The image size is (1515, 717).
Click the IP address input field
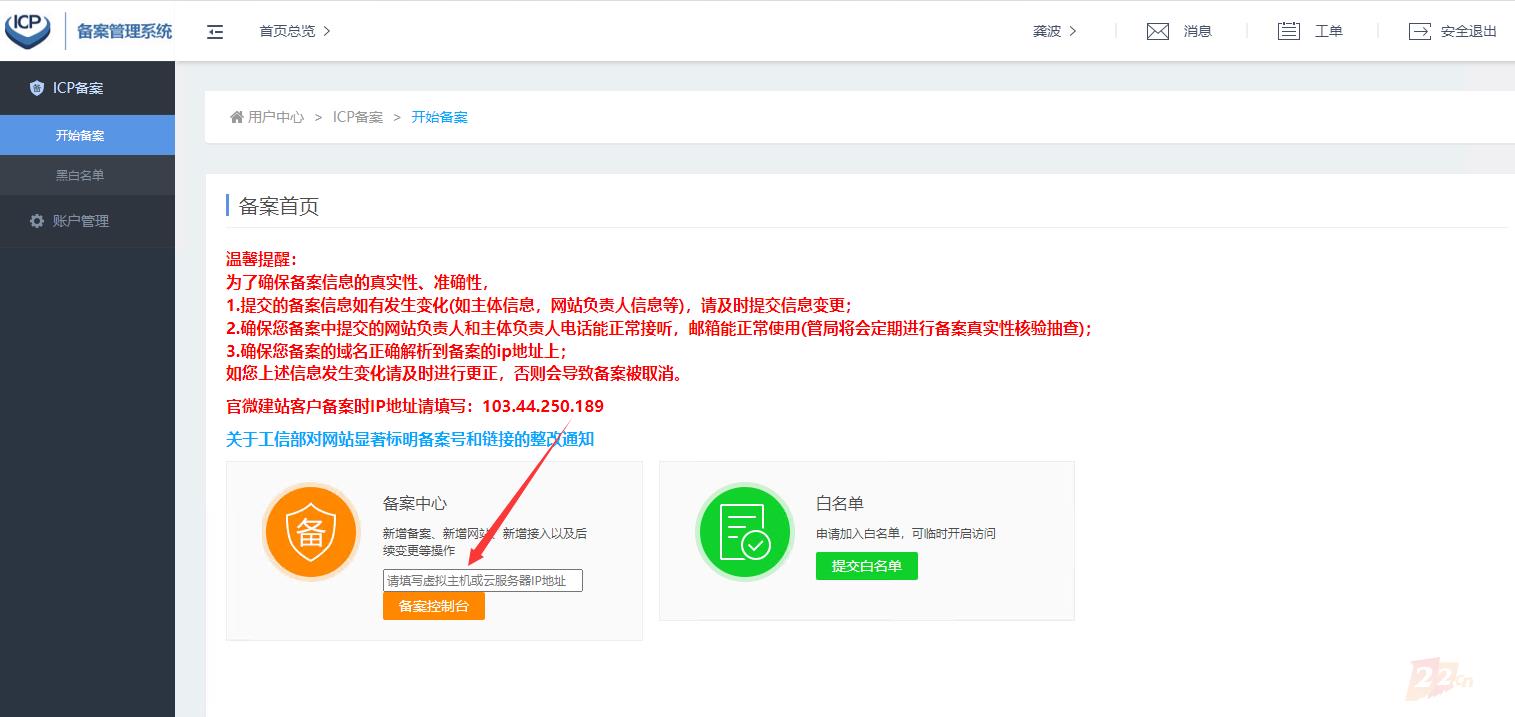(x=483, y=580)
